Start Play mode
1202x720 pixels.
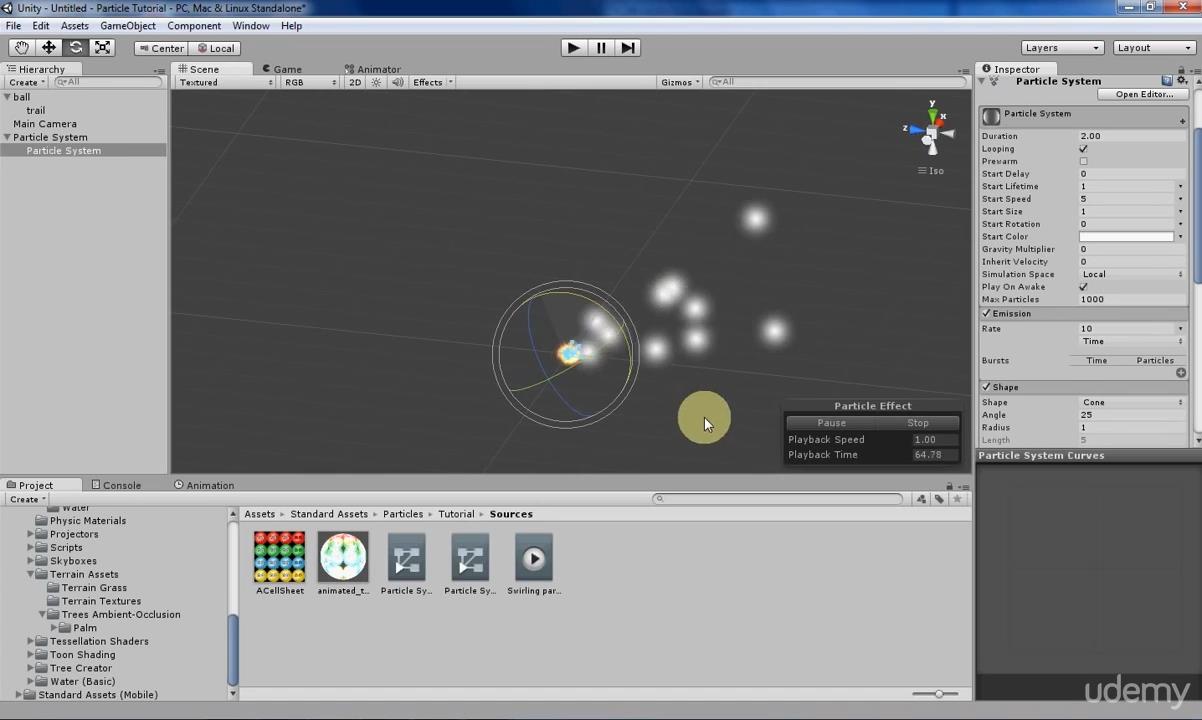click(x=573, y=48)
